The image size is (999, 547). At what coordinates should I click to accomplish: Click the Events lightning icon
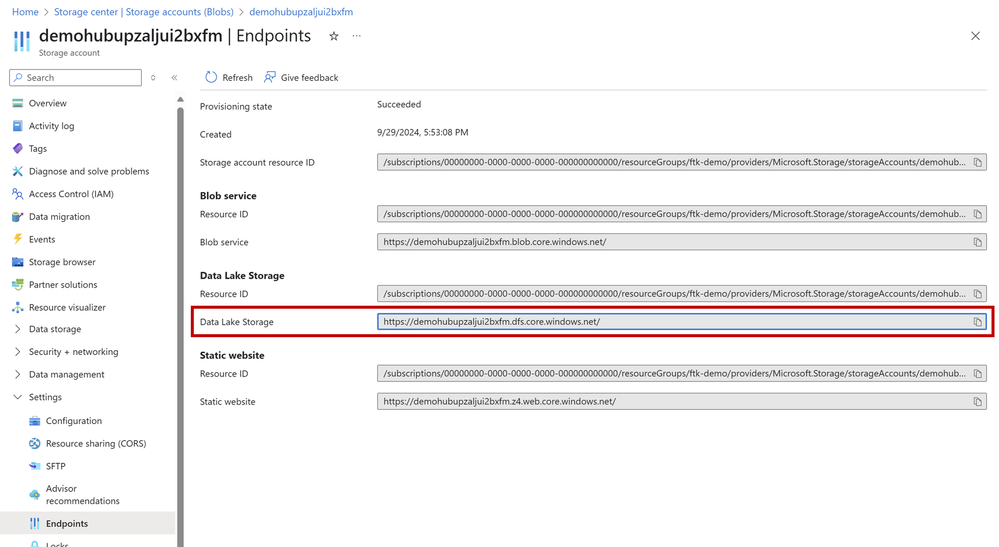click(18, 239)
